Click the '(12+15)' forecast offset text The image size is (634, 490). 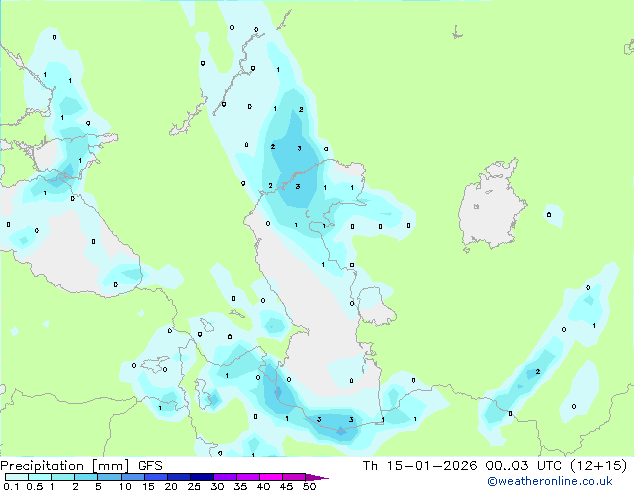coord(598,466)
